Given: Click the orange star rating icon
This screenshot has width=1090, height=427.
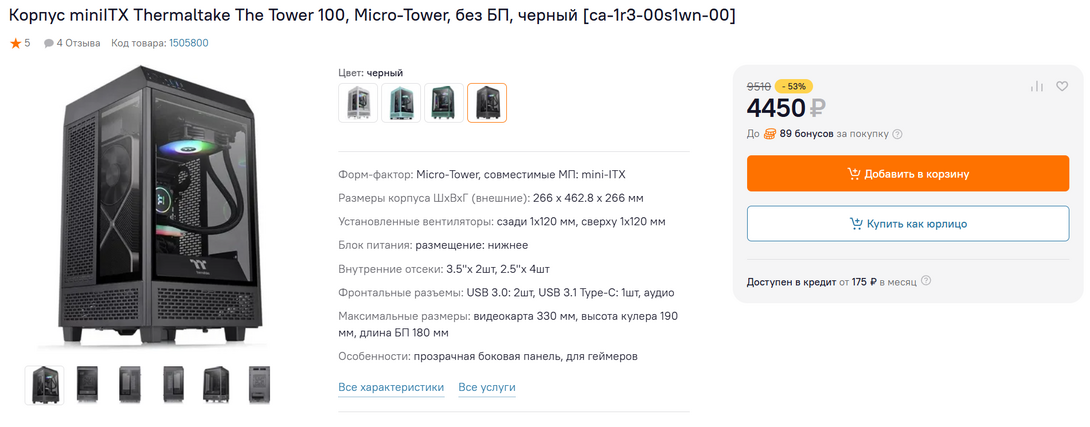Looking at the screenshot, I should click(x=15, y=43).
